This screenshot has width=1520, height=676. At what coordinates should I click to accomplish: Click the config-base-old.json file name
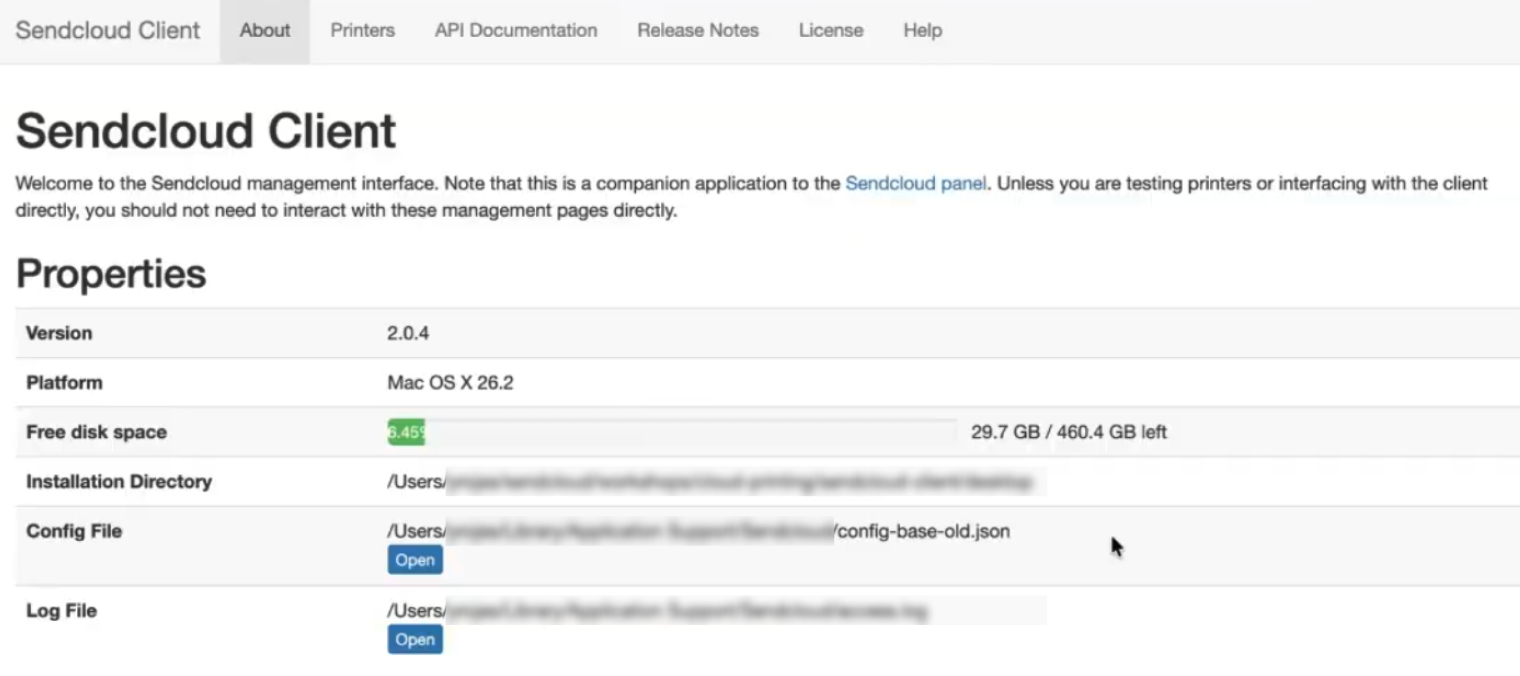[x=923, y=532]
